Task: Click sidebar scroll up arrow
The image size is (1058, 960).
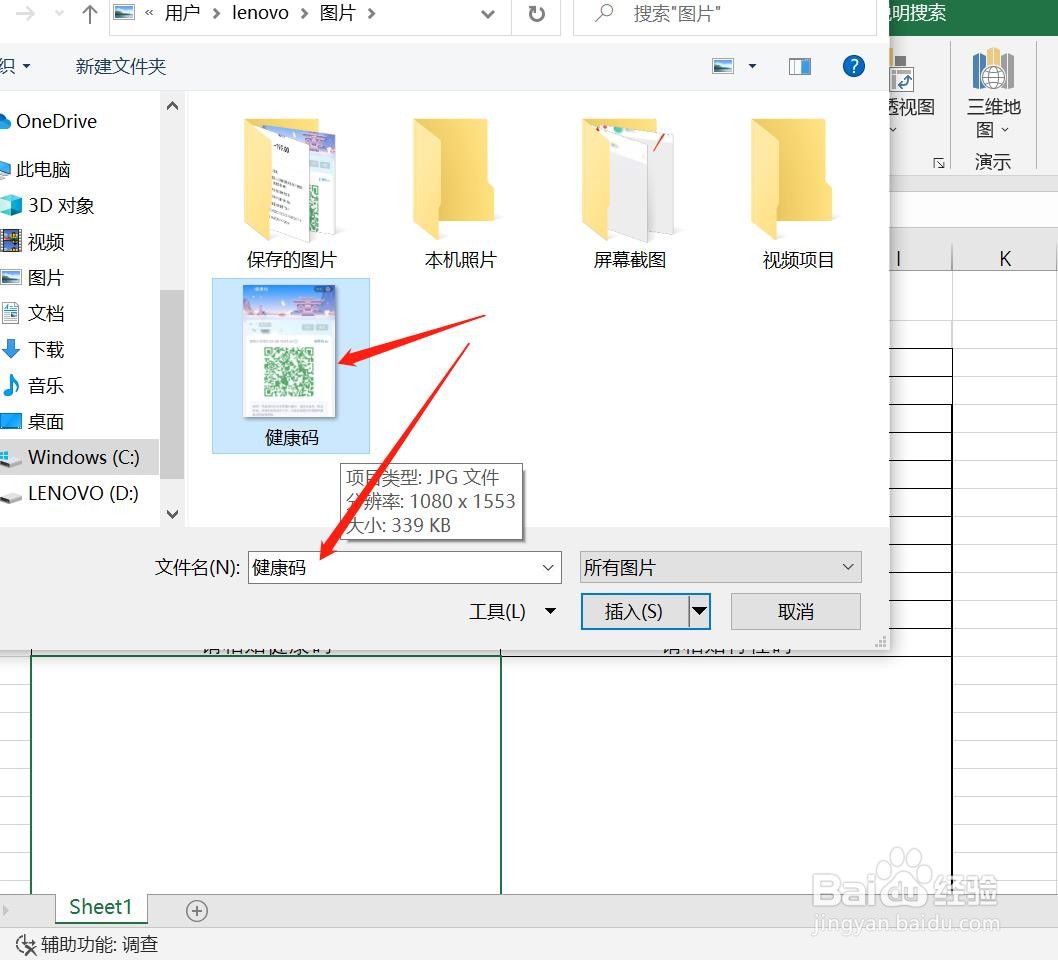Action: click(x=172, y=106)
